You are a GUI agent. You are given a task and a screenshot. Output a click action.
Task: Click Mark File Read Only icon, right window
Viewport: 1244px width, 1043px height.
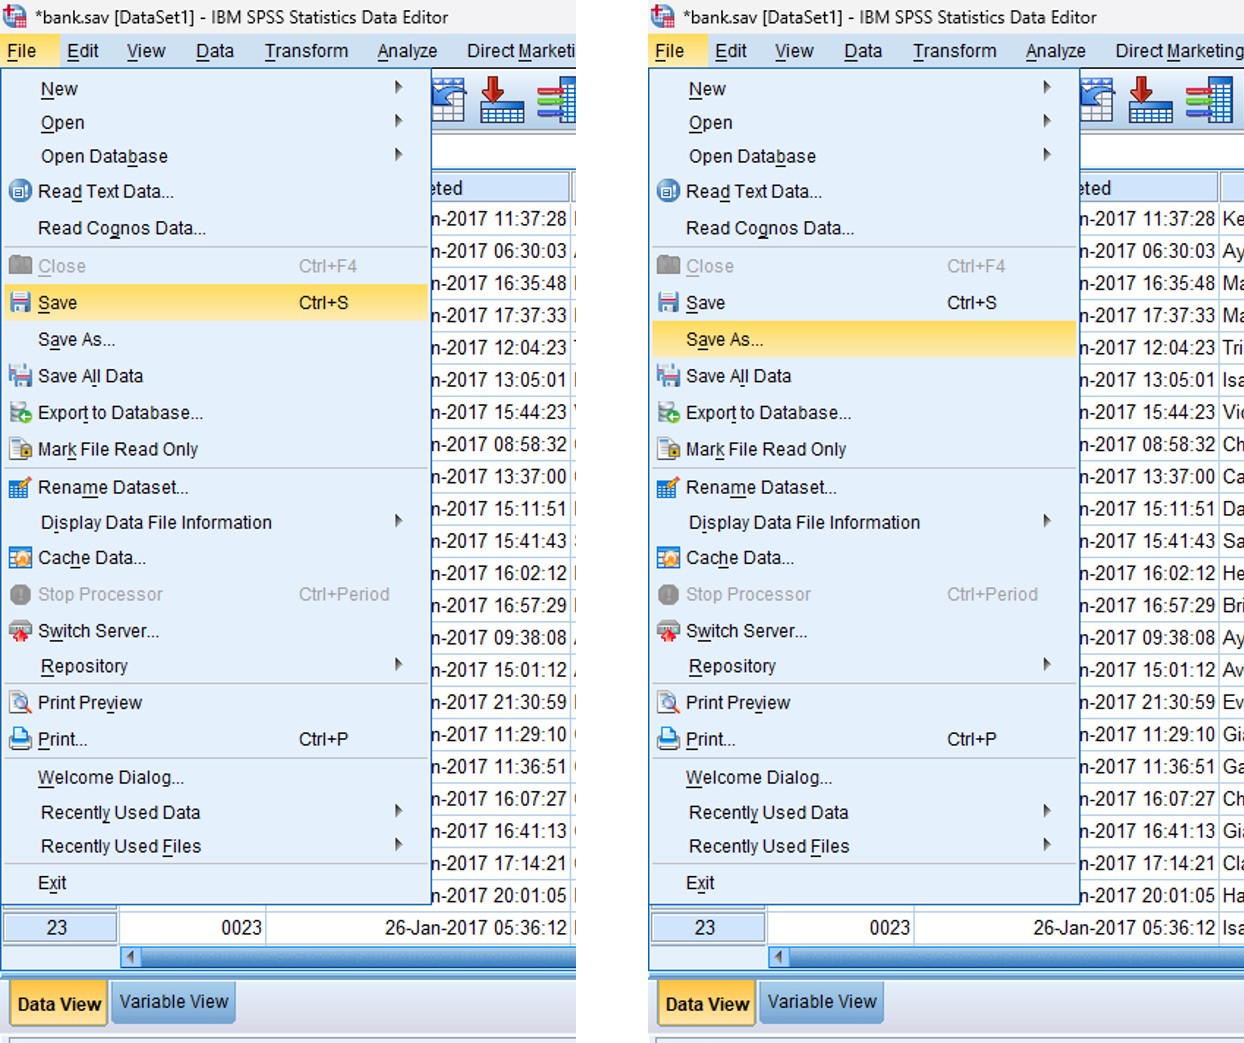668,450
